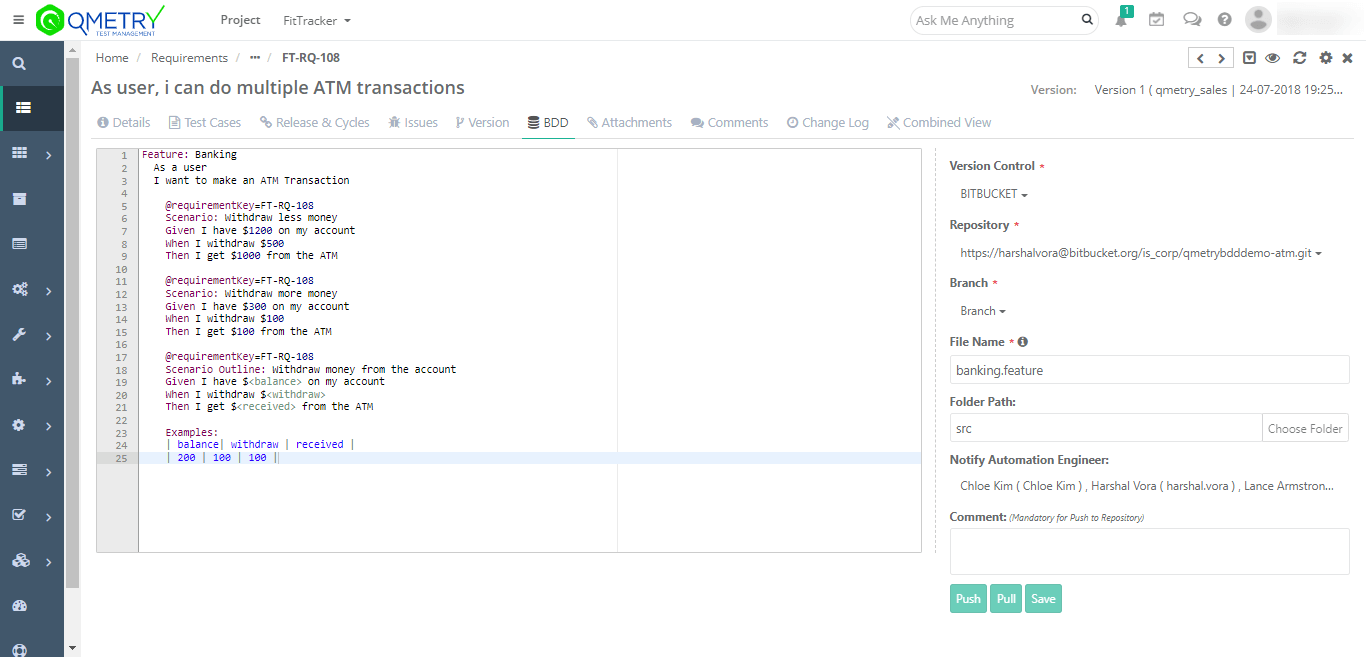Click the File Name input field
Screen dimensions: 1366x657
point(1150,370)
